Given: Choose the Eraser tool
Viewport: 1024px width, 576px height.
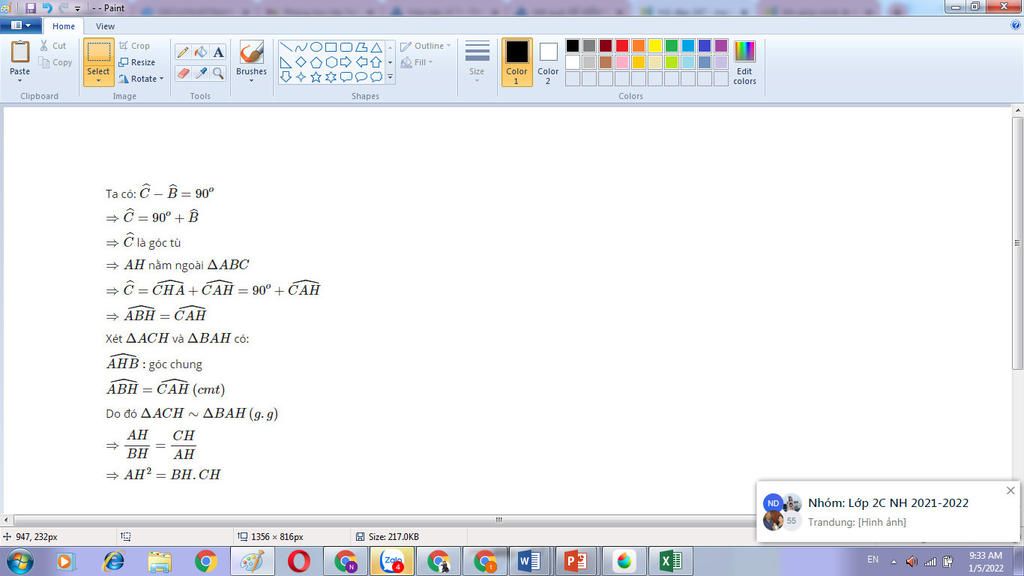Looking at the screenshot, I should point(183,73).
